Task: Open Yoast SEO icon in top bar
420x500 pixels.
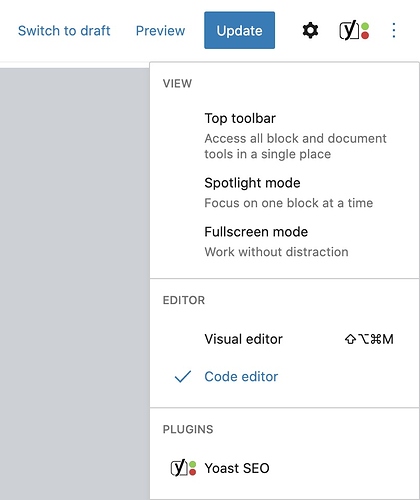Action: pyautogui.click(x=354, y=30)
